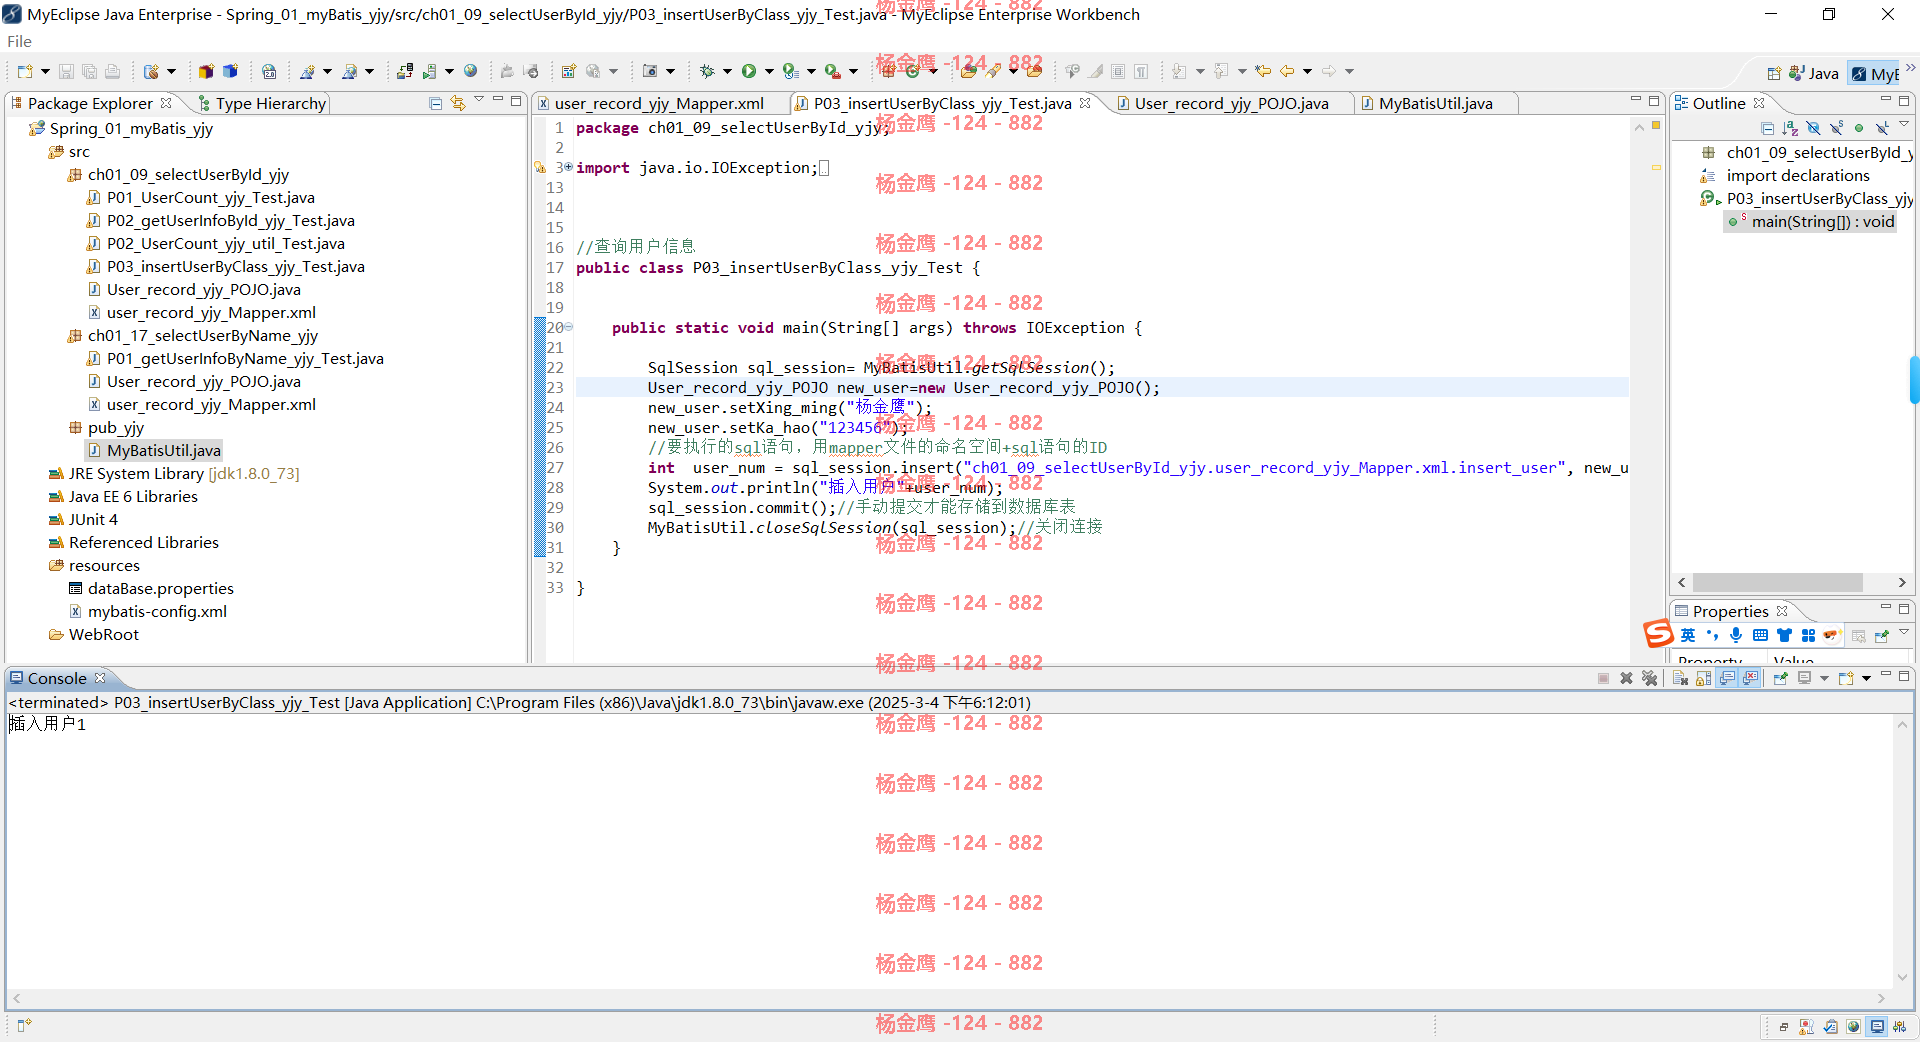Switch to Java perspective
Viewport: 1920px width, 1042px height.
tap(1815, 73)
